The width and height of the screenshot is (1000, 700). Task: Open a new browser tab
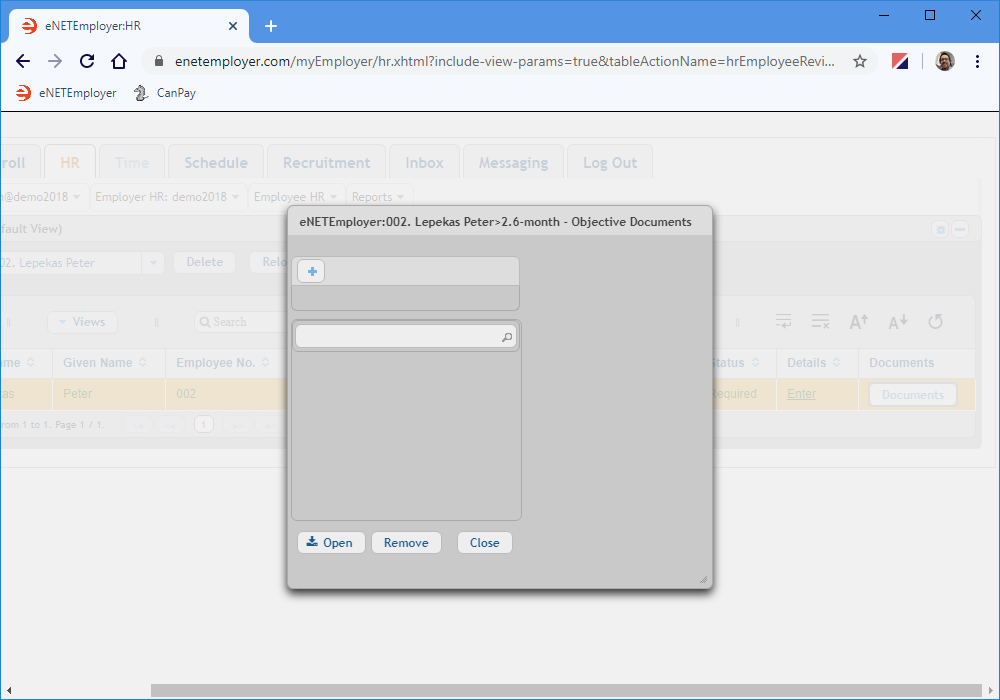pyautogui.click(x=271, y=26)
